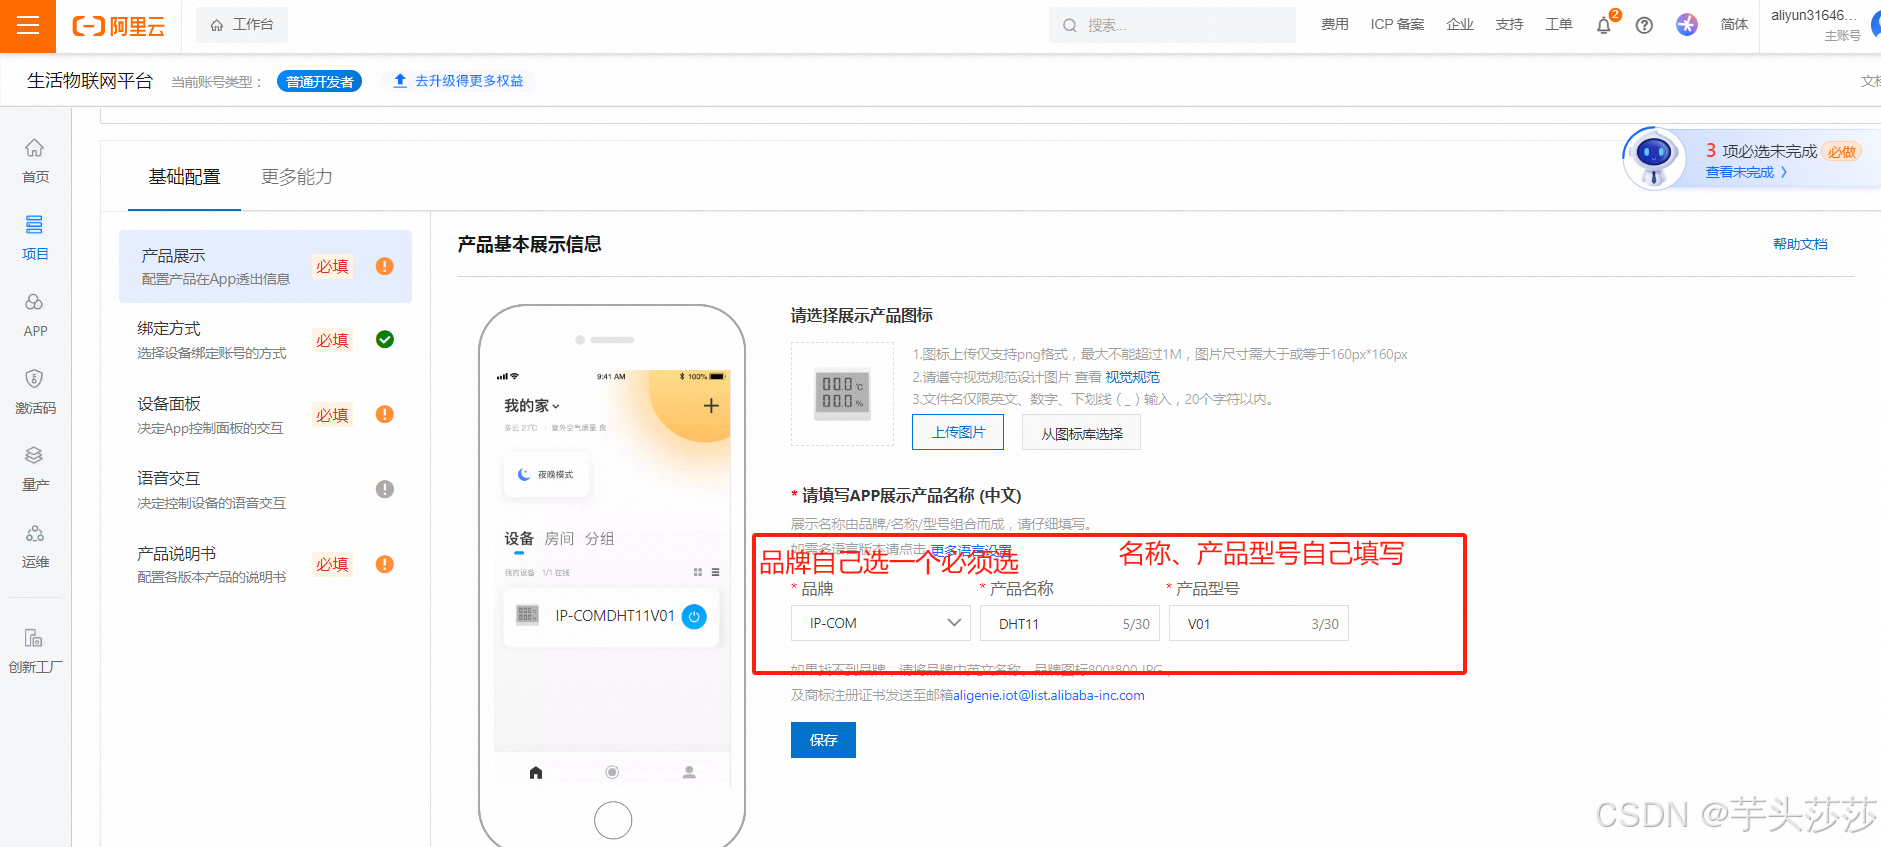Select 语音交互 configuration item
Viewport: 1881px width, 847px height.
265,490
